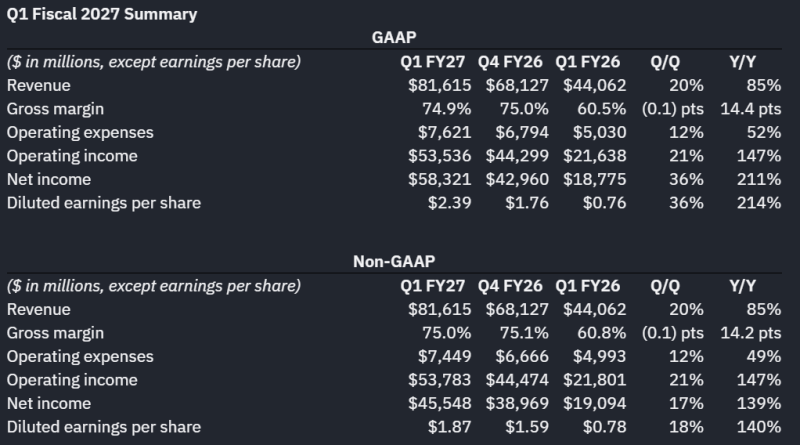This screenshot has width=800, height=445.
Task: Click Non-GAAP Operating income $53,783 cell
Action: click(439, 380)
